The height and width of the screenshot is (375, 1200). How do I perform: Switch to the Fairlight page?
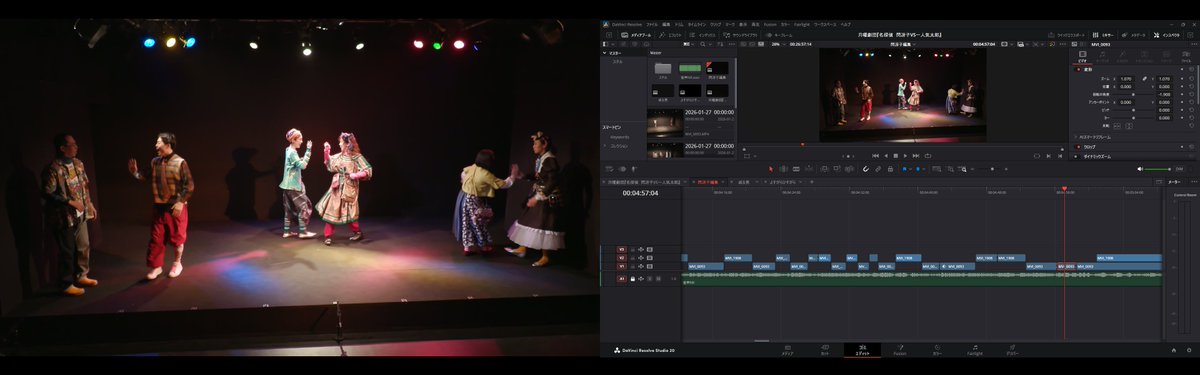(x=975, y=350)
